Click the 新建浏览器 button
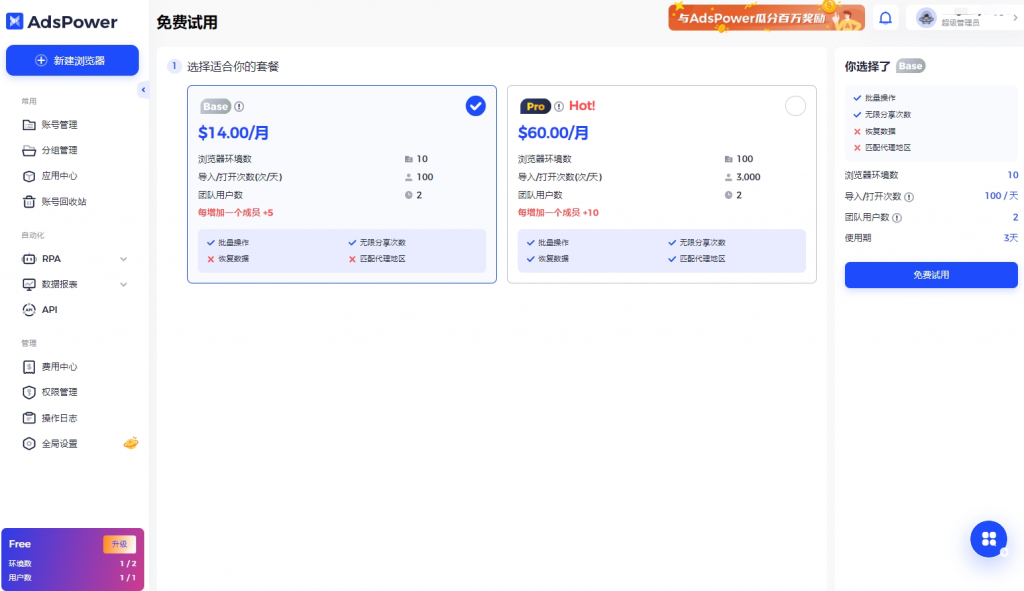Image resolution: width=1024 pixels, height=591 pixels. (x=72, y=61)
